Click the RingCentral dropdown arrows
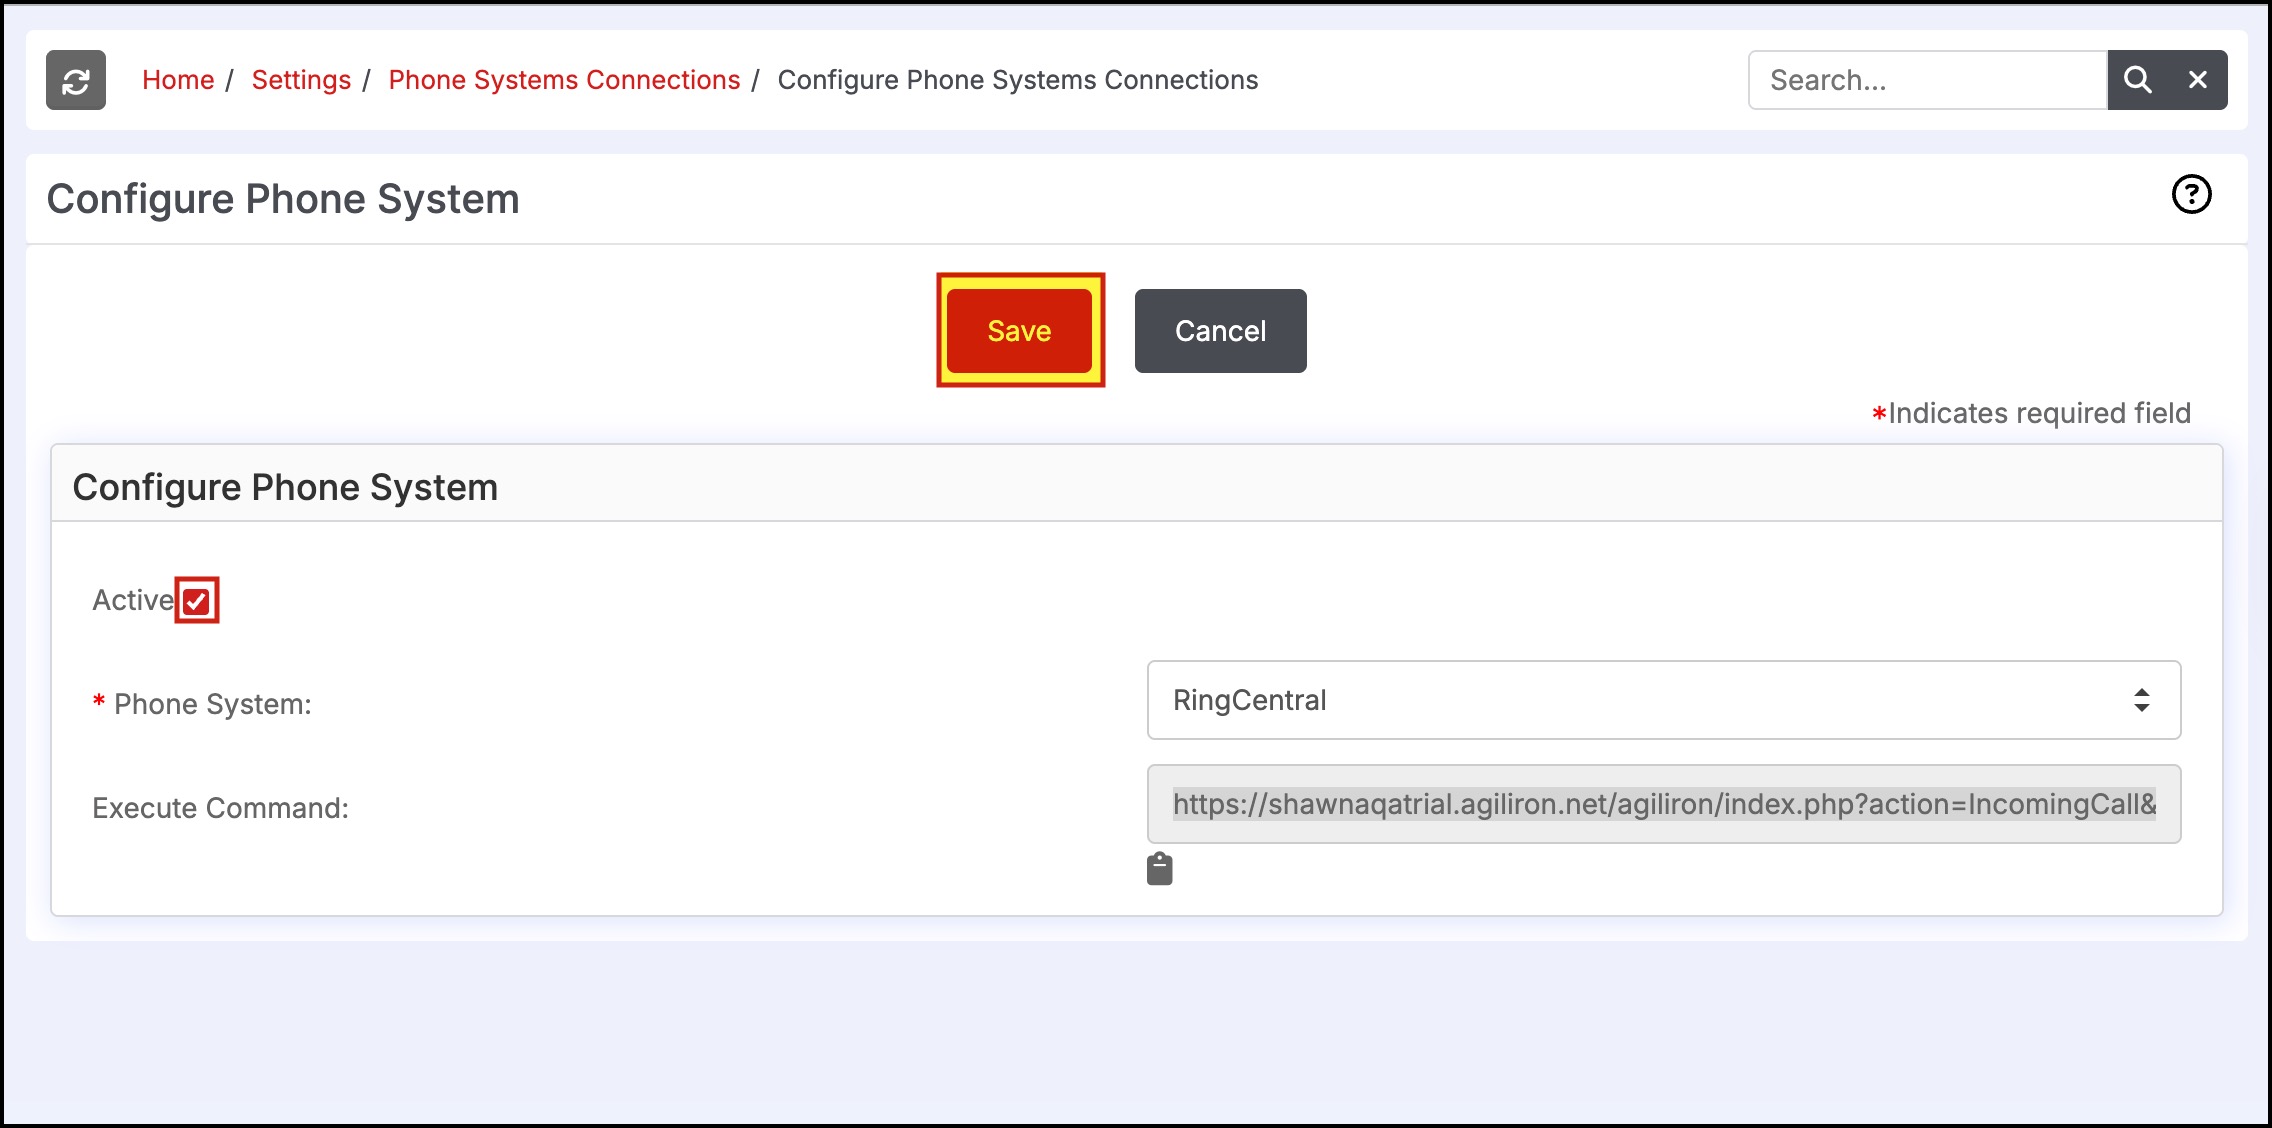2272x1128 pixels. point(2141,700)
